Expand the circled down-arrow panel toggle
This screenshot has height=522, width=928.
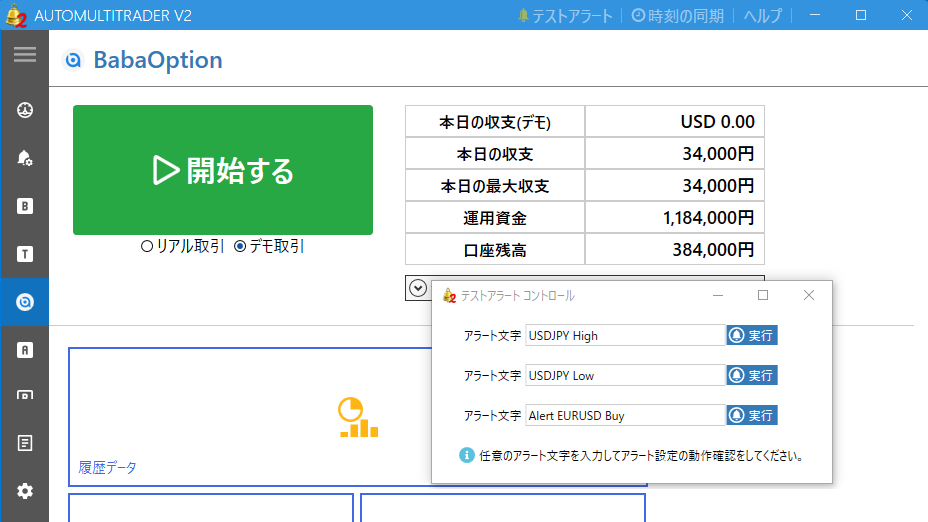pos(418,288)
